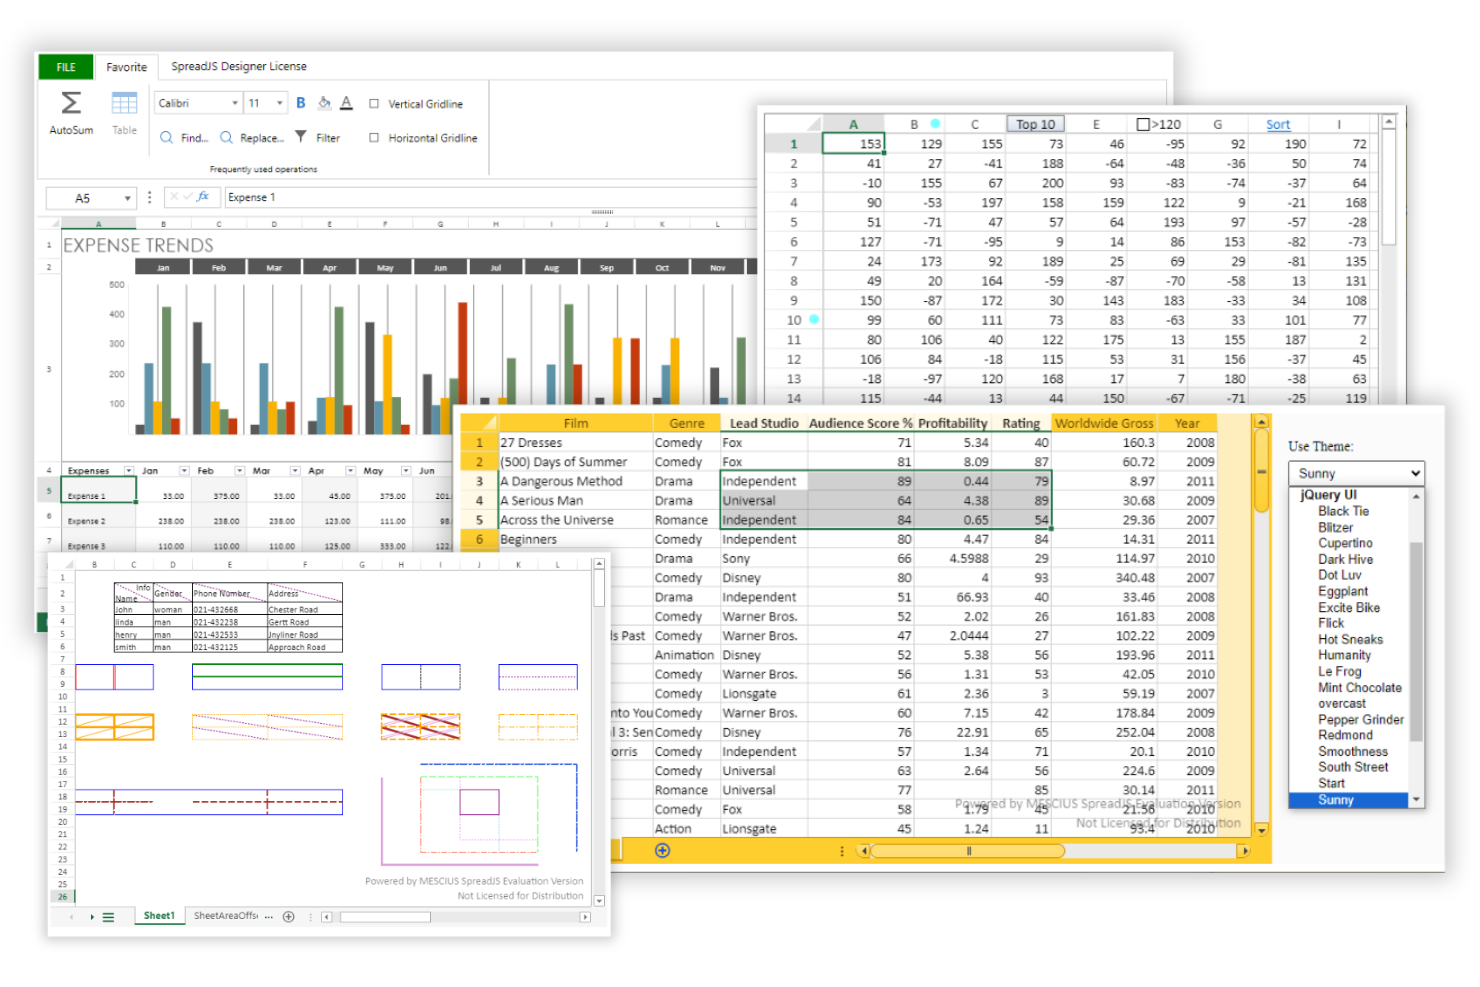Open the A5 name box dropdown
This screenshot has width=1480, height=987.
pos(127,198)
